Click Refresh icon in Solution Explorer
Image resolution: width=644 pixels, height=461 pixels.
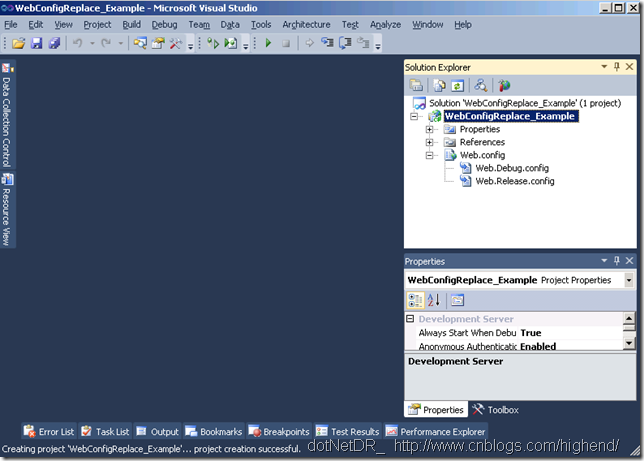(x=458, y=85)
